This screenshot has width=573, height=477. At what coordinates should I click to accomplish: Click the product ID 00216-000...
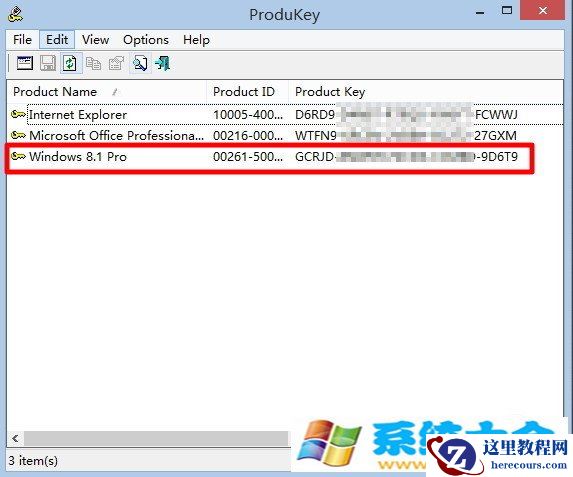[248, 136]
